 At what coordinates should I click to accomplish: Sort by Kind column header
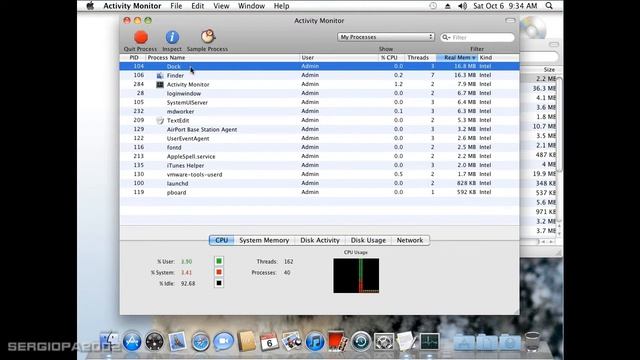(x=498, y=58)
